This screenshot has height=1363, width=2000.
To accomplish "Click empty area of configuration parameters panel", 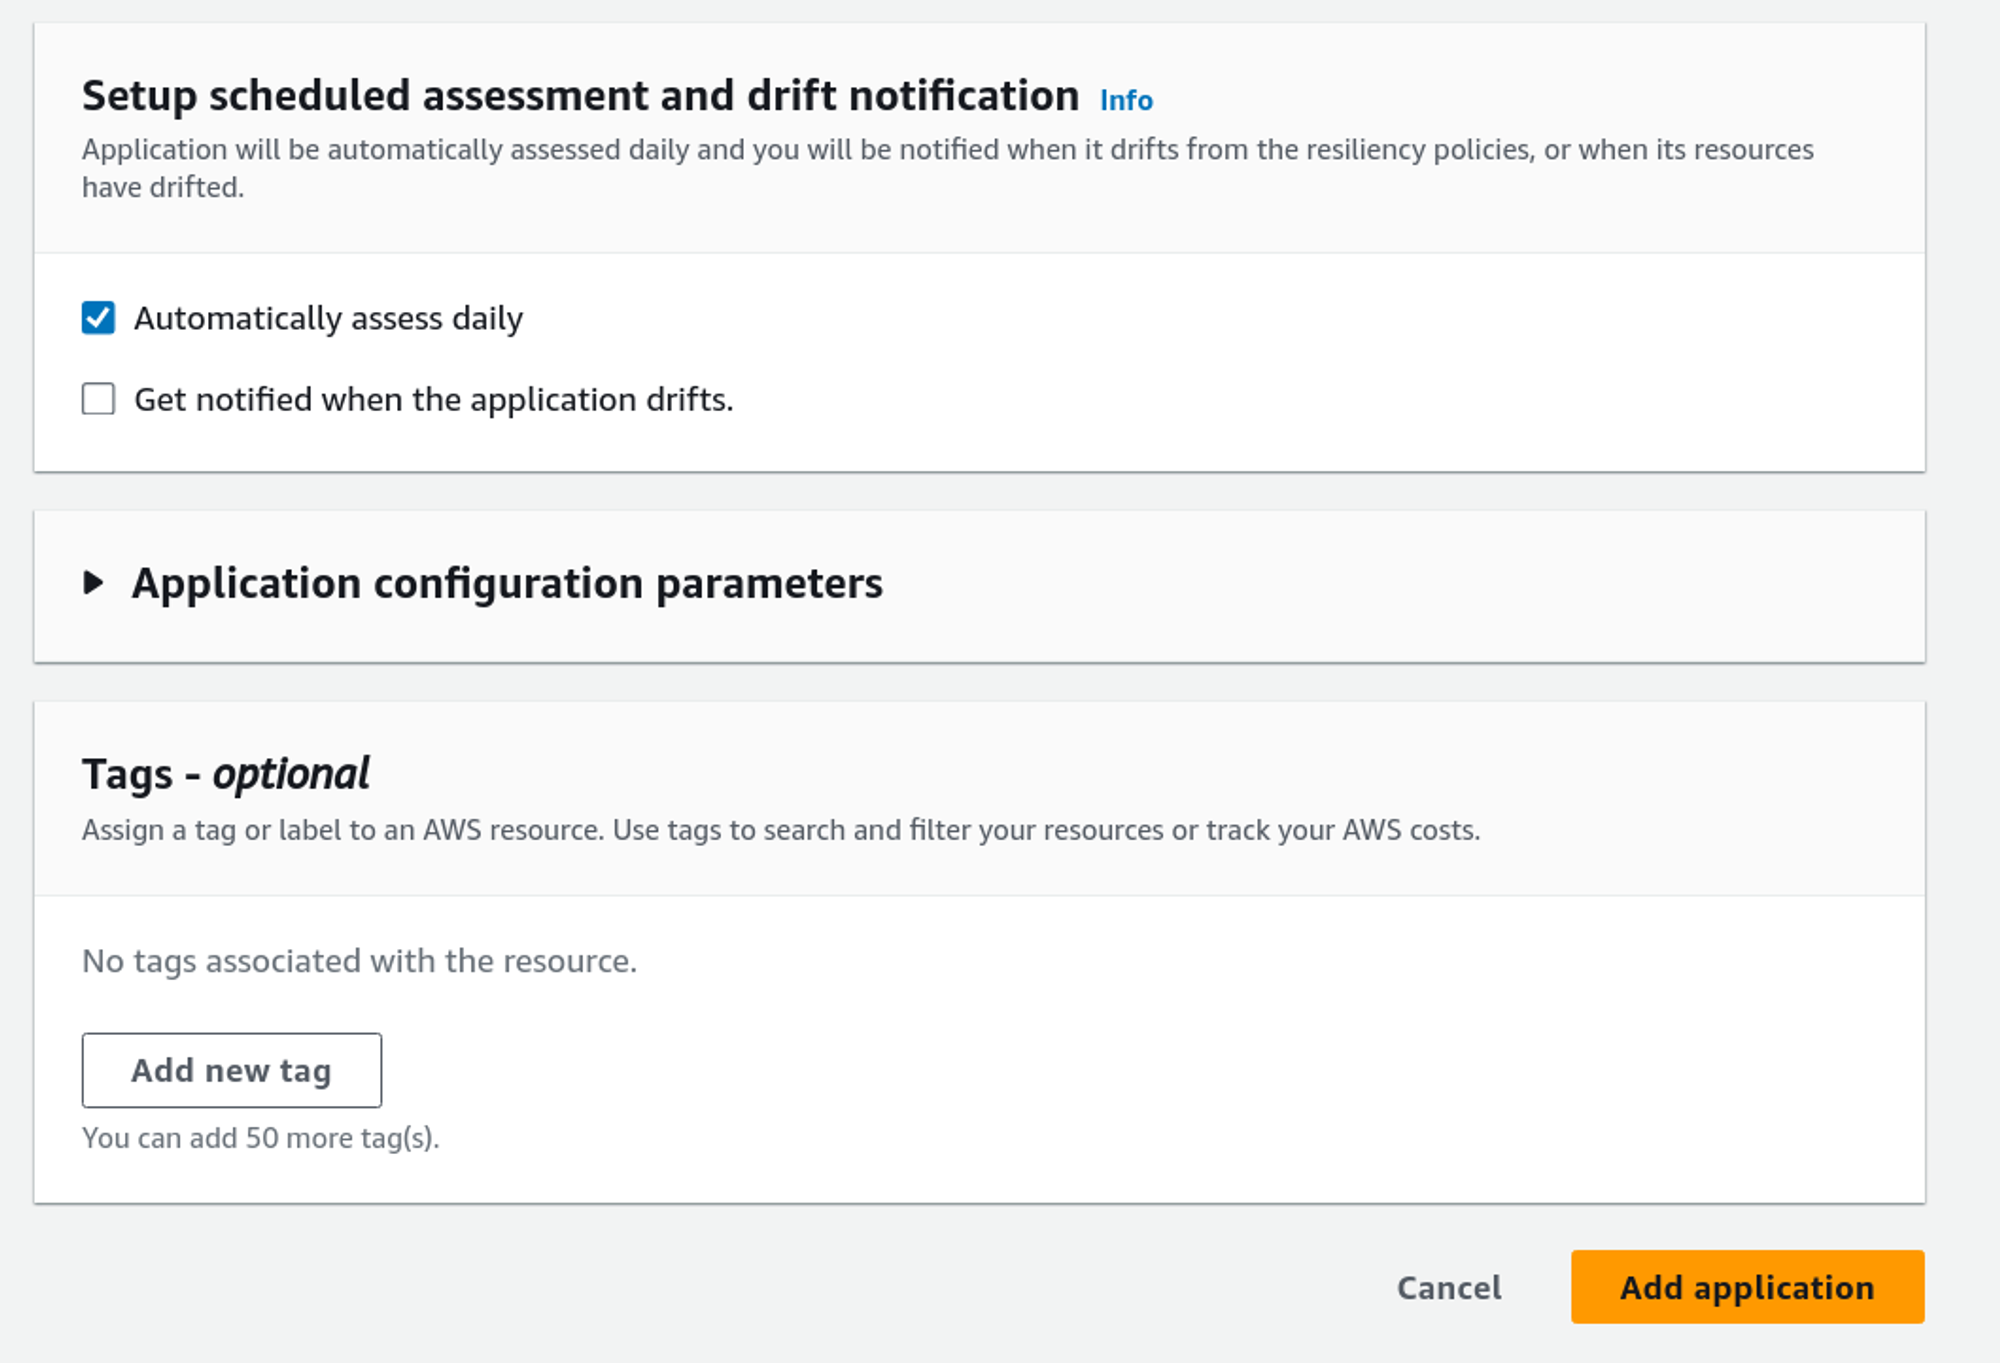I will (x=1400, y=585).
